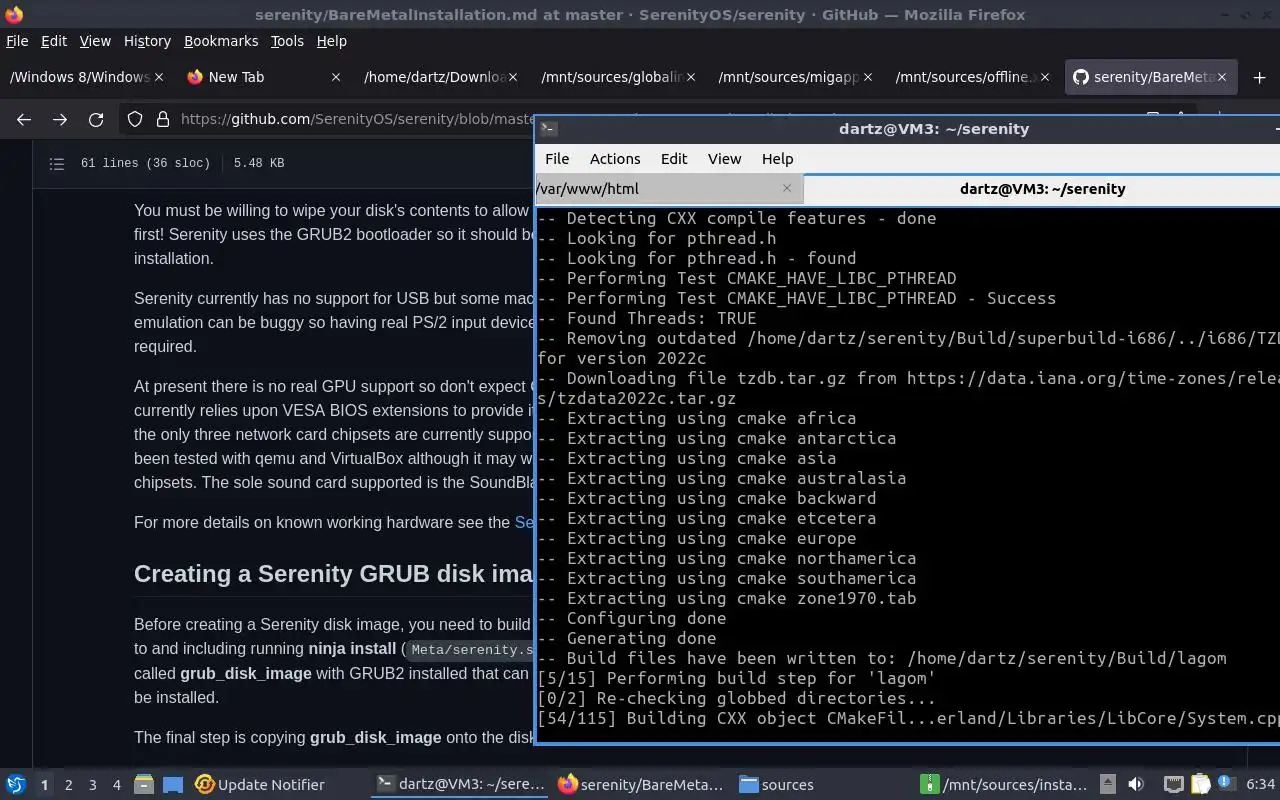Open the file outline list icon on GitHub

coord(57,163)
